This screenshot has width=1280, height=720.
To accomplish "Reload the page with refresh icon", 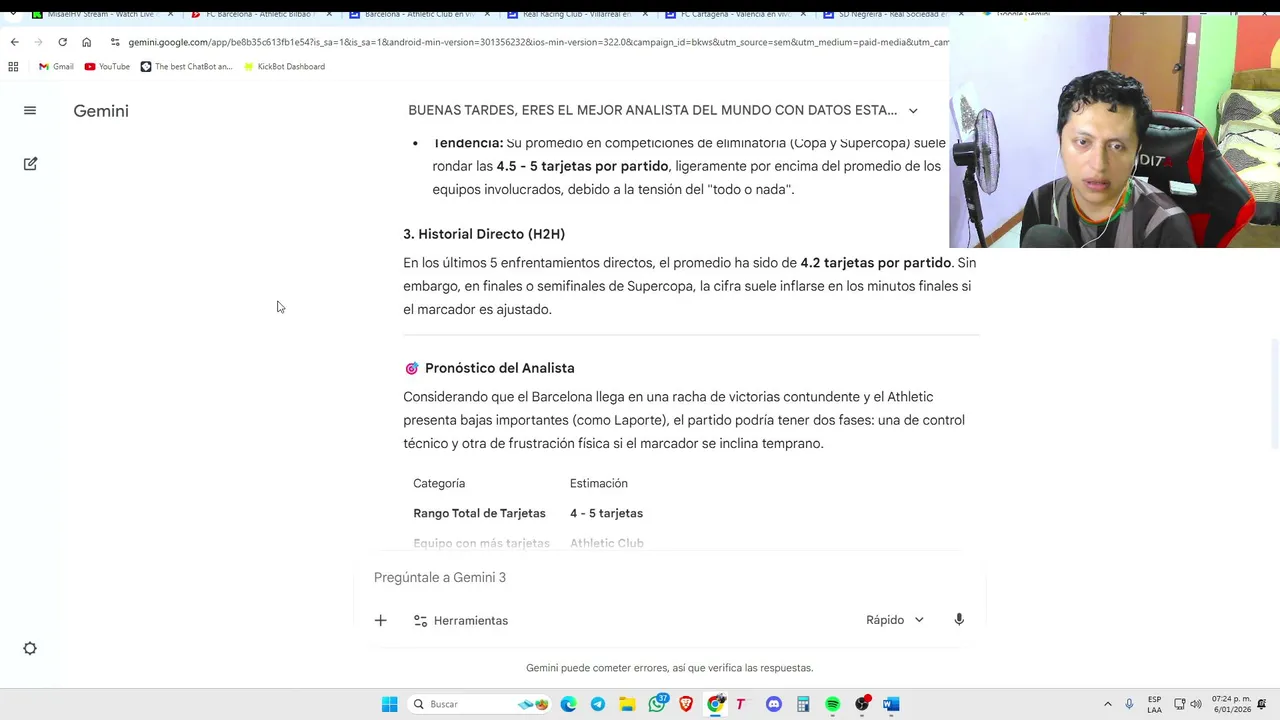I will [x=62, y=42].
